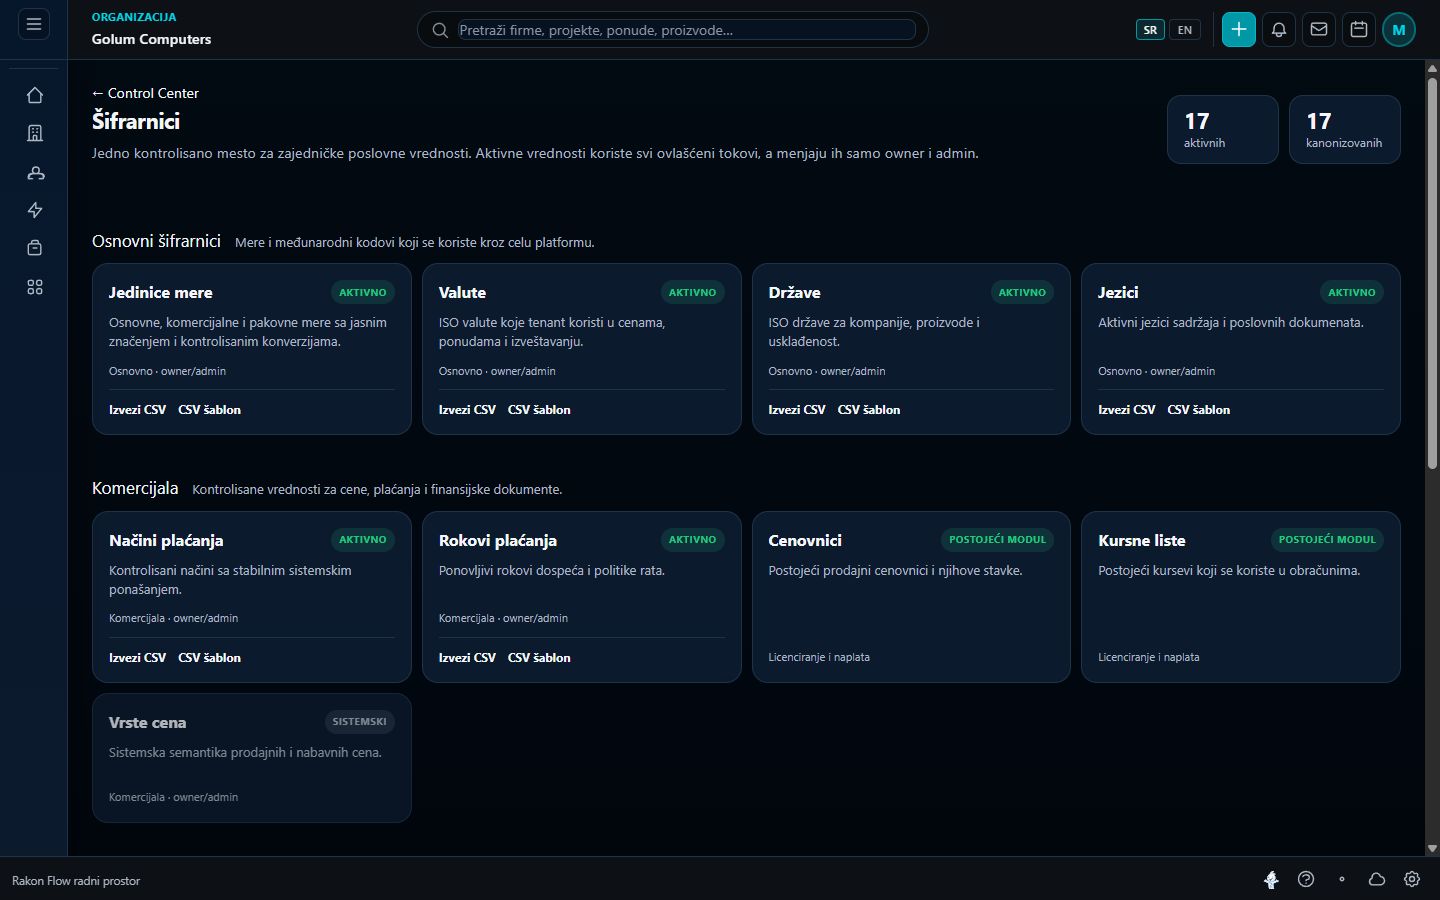Export CSV for Načini plaćanja

(x=137, y=658)
